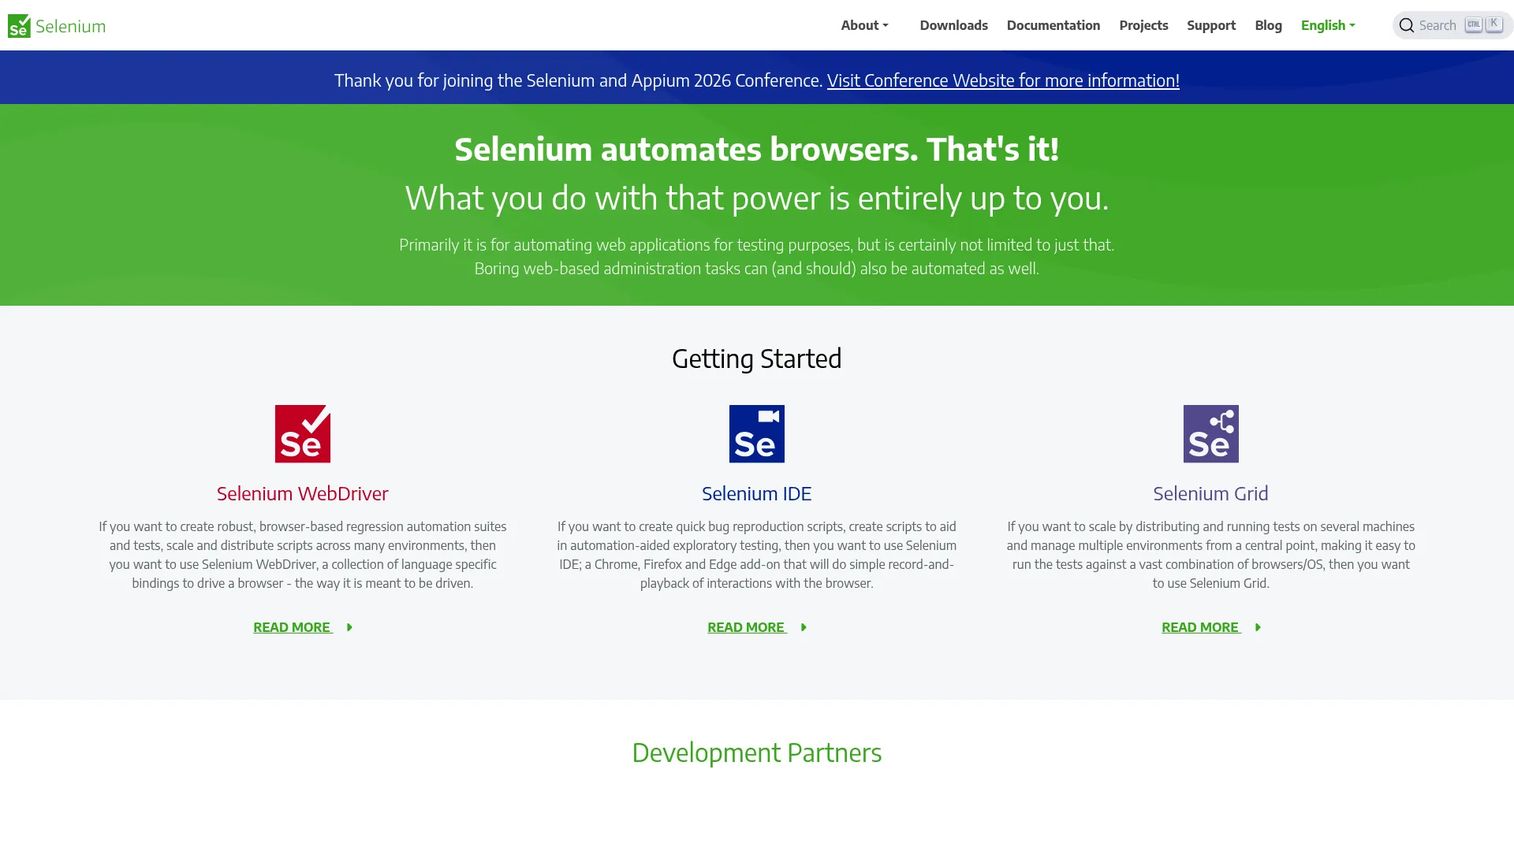
Task: Click the Selenium IDE description paragraph
Action: [757, 555]
